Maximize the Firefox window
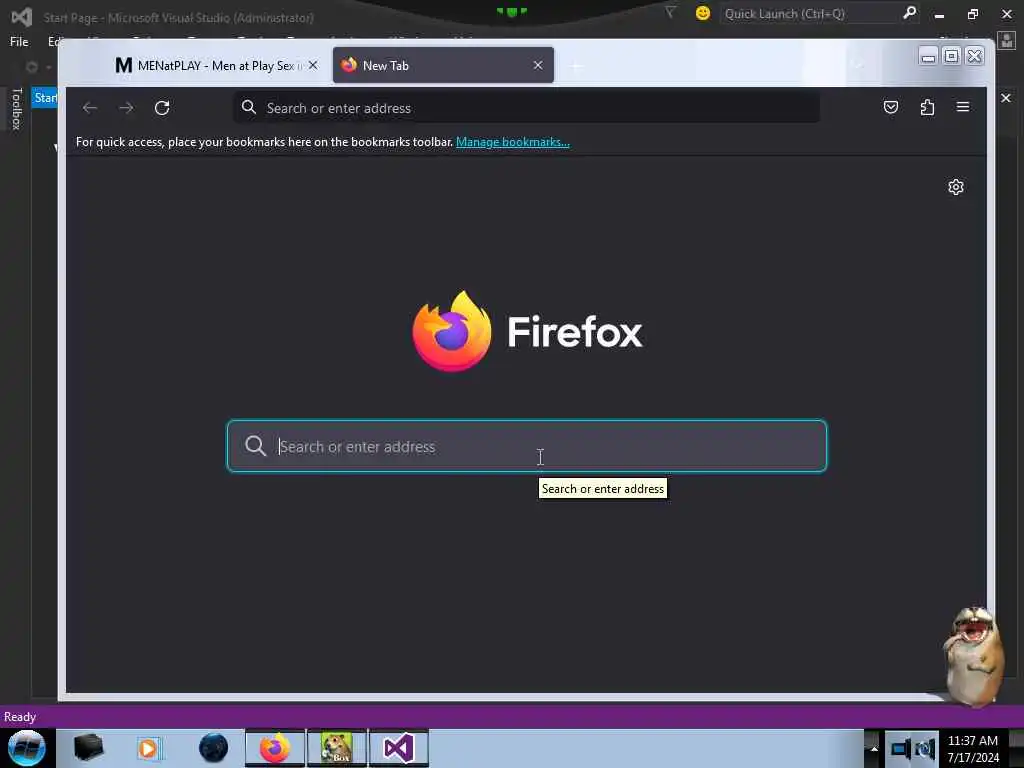1024x768 pixels. tap(952, 56)
